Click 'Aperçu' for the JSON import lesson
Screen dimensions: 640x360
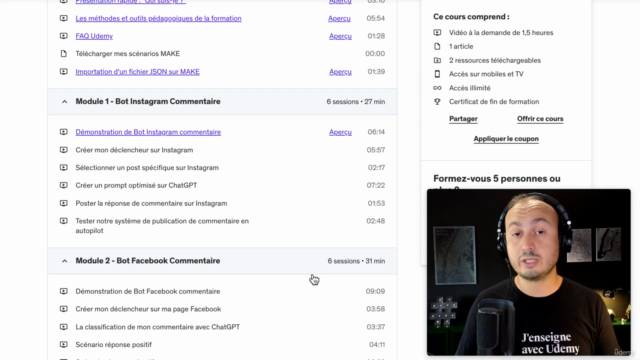pos(340,71)
